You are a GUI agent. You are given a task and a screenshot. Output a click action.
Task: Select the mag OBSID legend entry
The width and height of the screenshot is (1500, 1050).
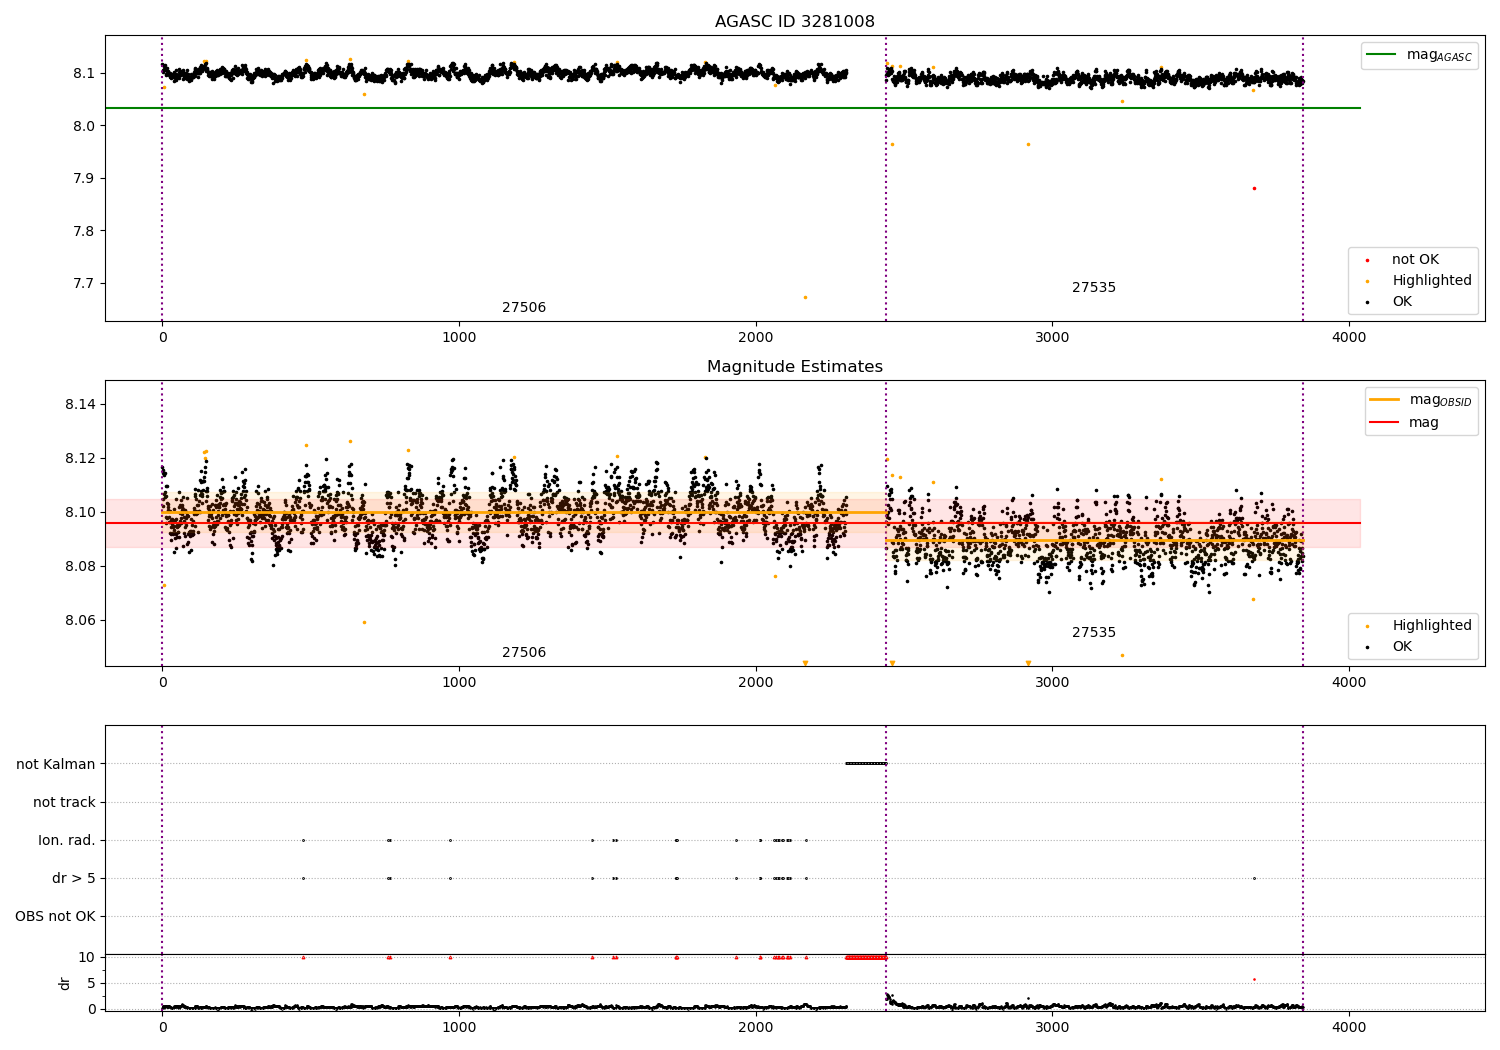tap(1441, 400)
